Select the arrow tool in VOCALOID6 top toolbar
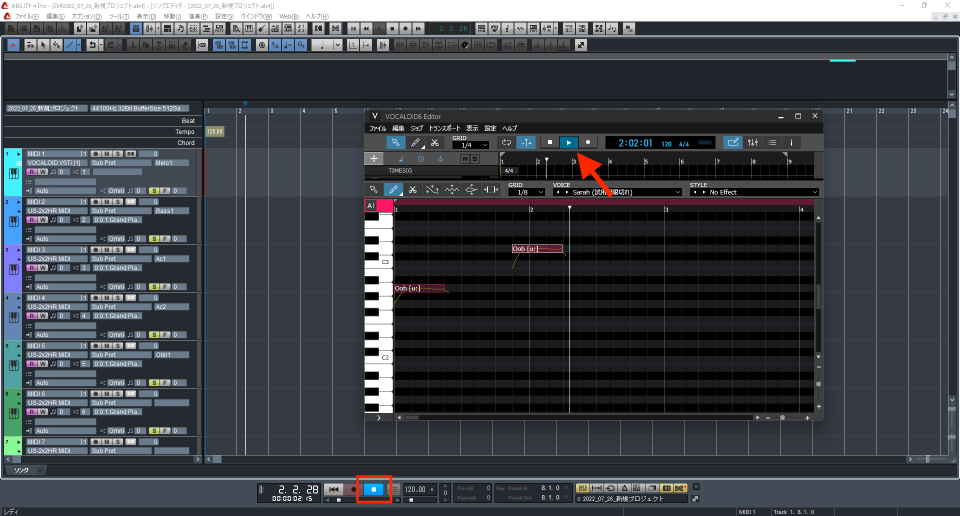This screenshot has height=516, width=960. pos(396,143)
